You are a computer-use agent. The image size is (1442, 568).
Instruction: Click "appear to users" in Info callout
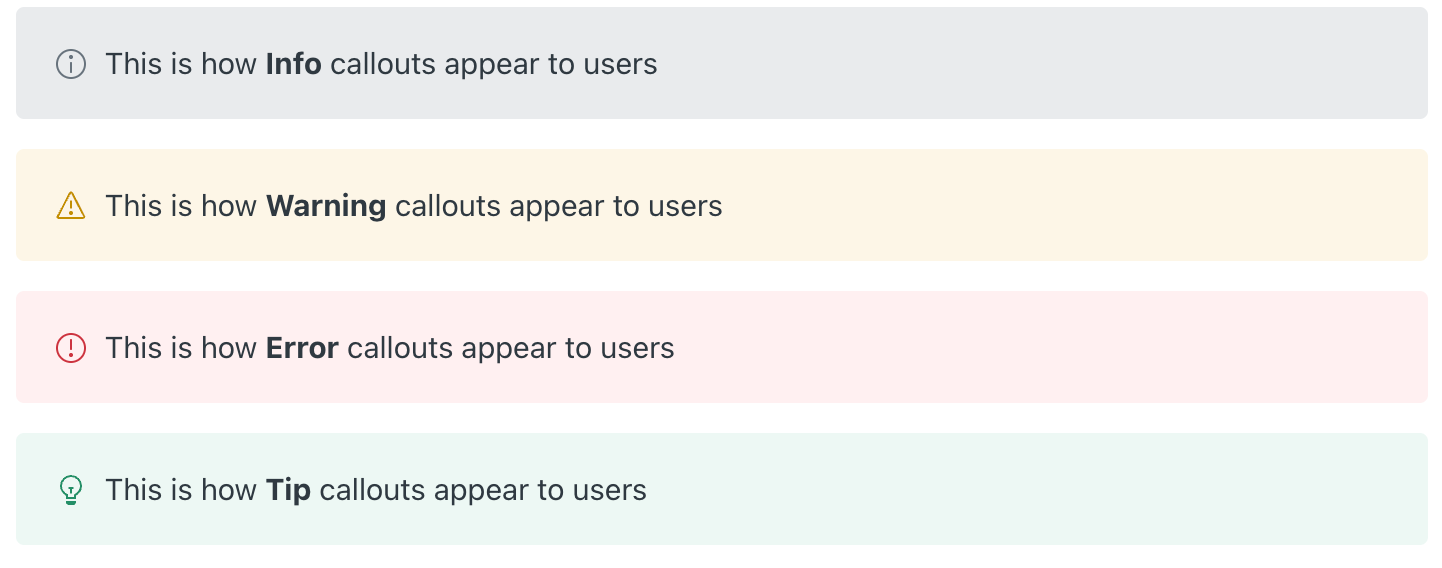pos(551,66)
